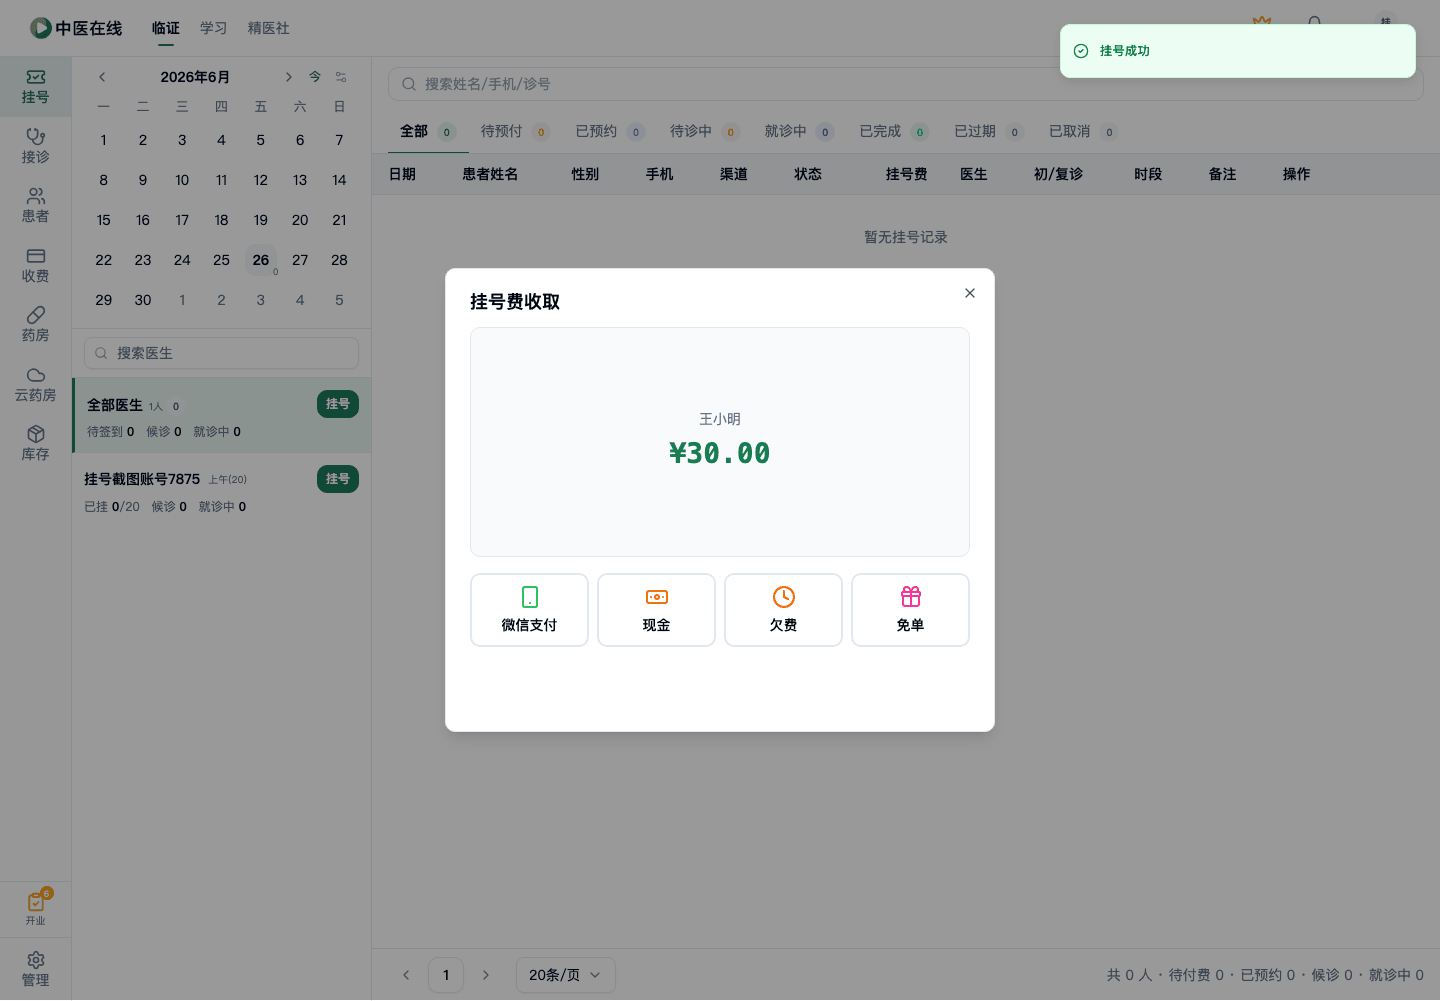Select June 15 in calendar
The width and height of the screenshot is (1440, 1001).
(104, 220)
